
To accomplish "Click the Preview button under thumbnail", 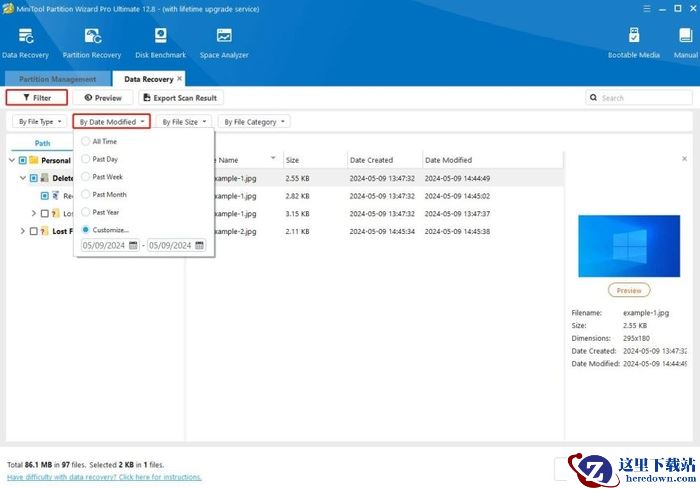I will [629, 290].
